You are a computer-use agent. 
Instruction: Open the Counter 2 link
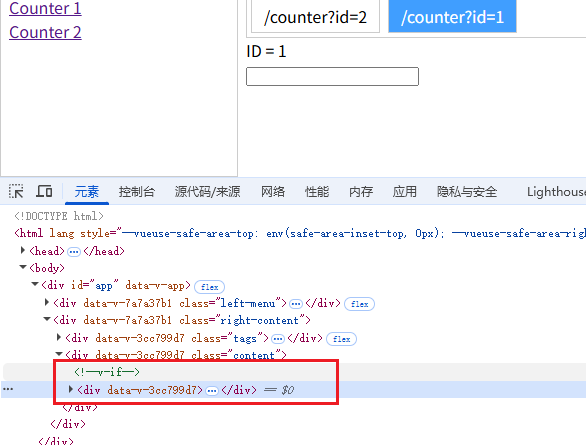[45, 33]
